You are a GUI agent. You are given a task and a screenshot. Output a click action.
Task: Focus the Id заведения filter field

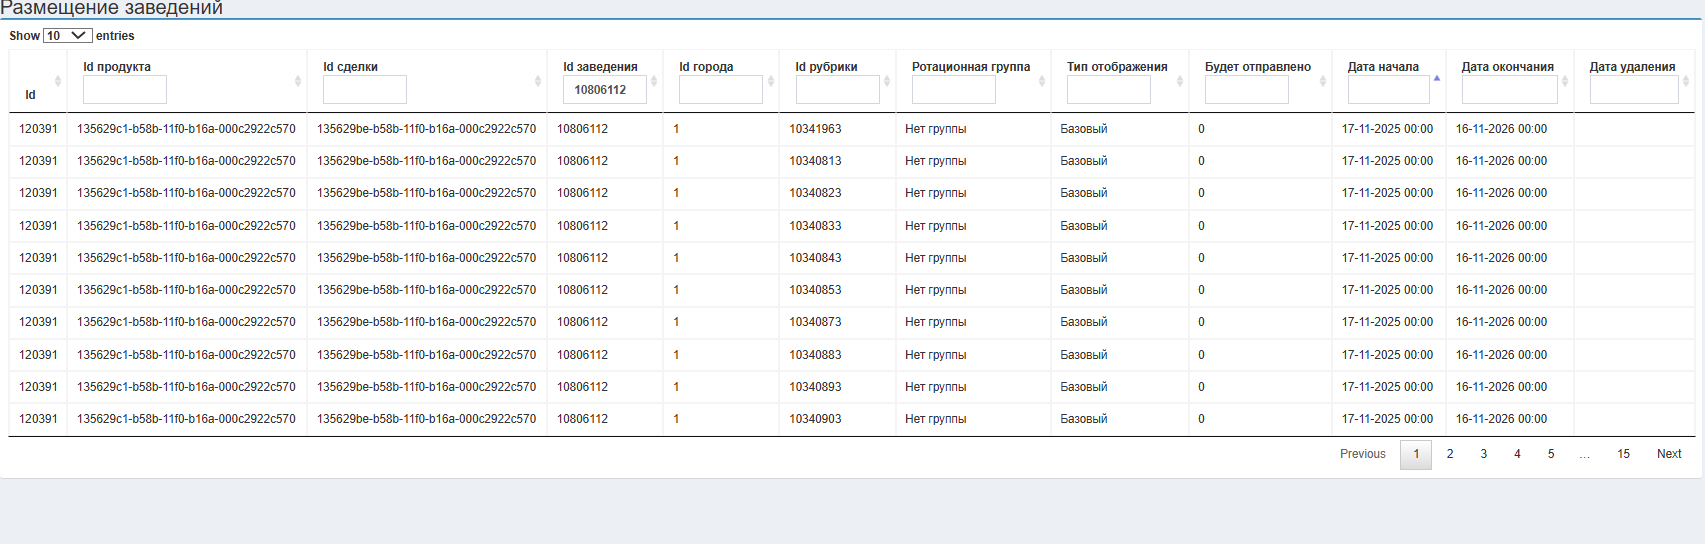click(604, 90)
